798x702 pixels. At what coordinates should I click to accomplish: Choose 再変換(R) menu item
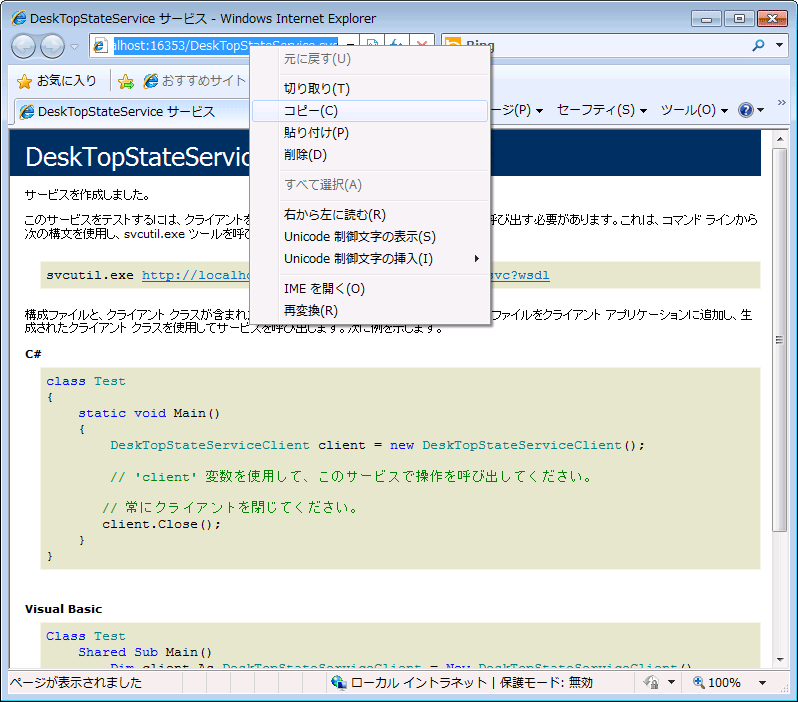(x=370, y=311)
